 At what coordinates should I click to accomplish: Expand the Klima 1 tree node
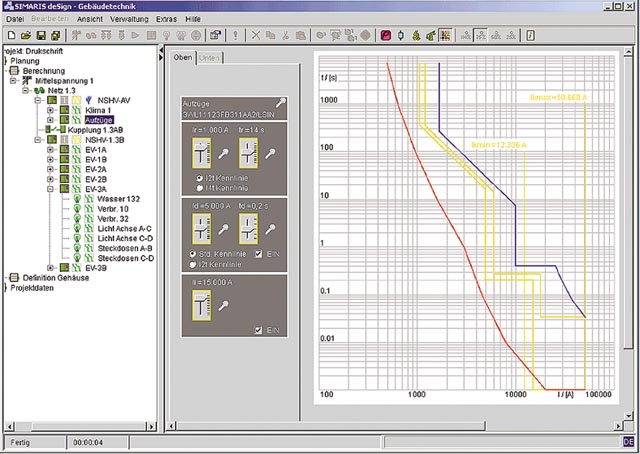(x=50, y=110)
